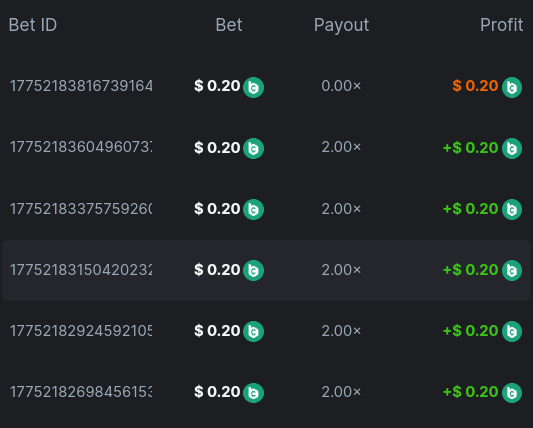Sort by the Bet column header

coord(229,25)
